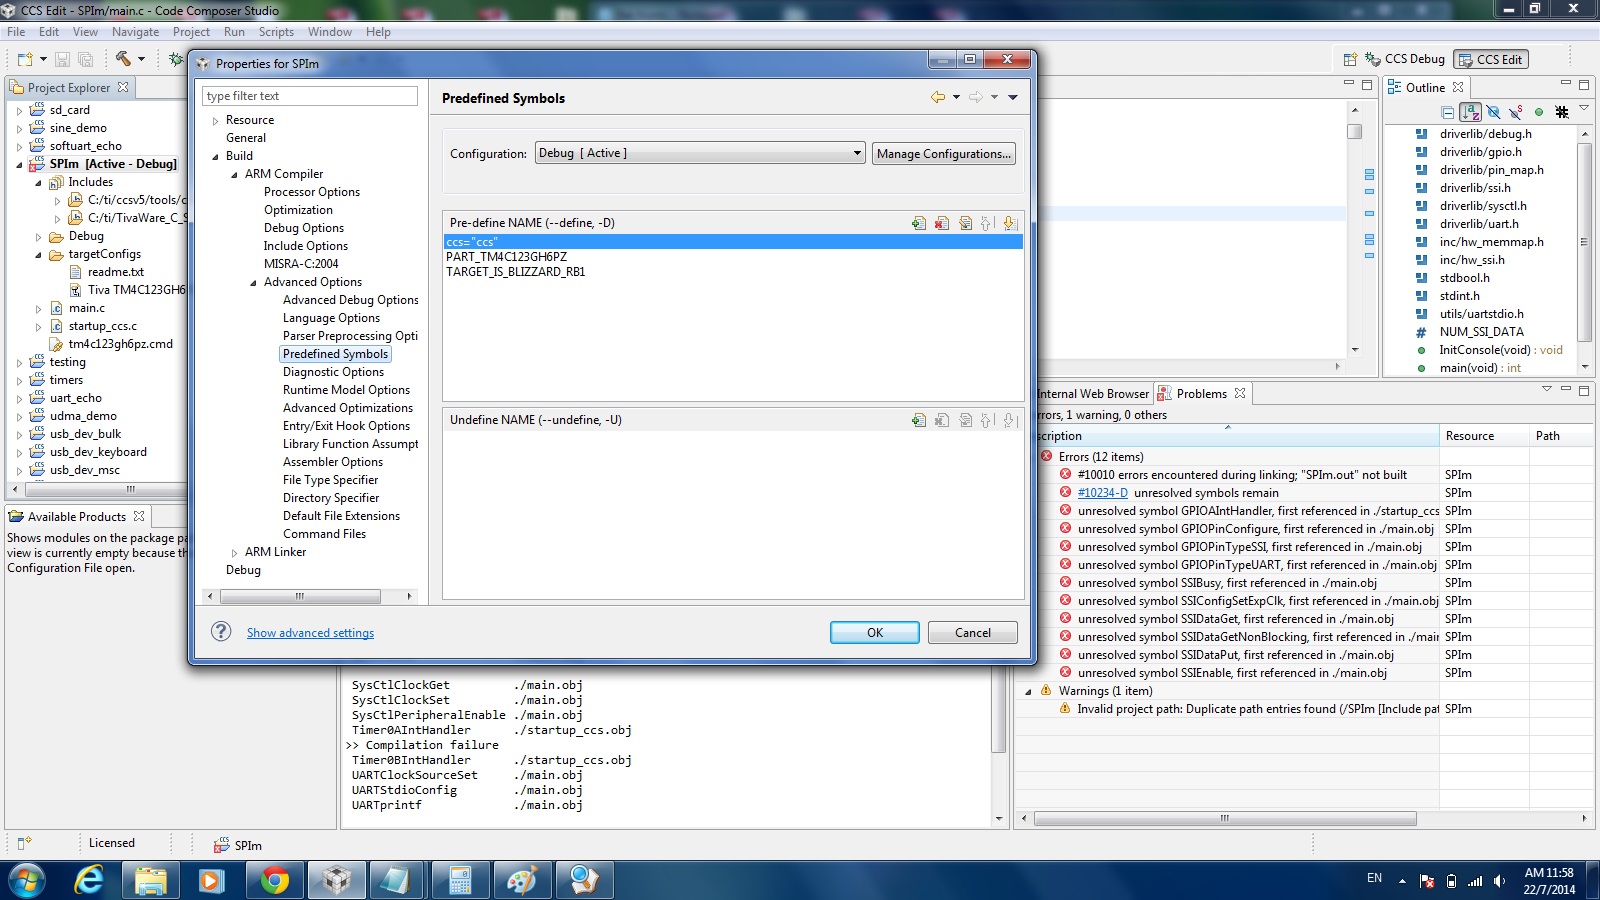Image resolution: width=1600 pixels, height=900 pixels.
Task: Collapse Errors (12 items) group in Problems
Action: tap(1028, 457)
